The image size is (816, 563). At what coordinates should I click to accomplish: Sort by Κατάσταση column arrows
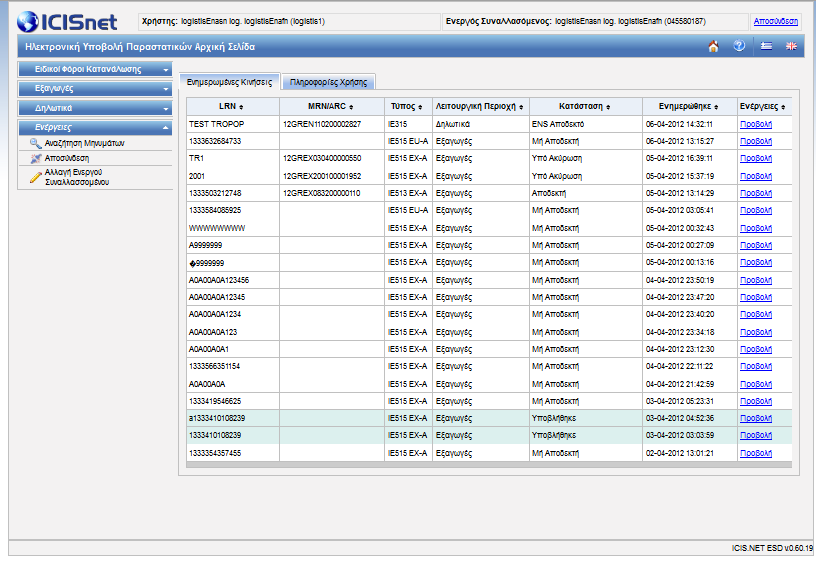click(608, 107)
